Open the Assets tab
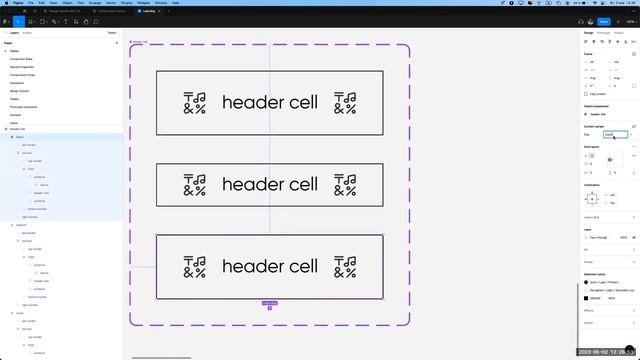Image resolution: width=640 pixels, height=360 pixels. coord(27,33)
